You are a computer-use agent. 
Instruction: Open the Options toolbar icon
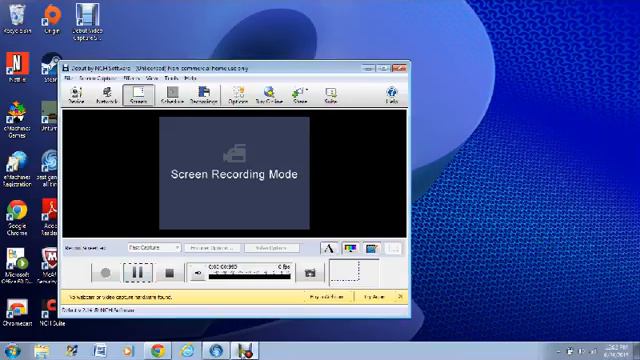point(238,95)
